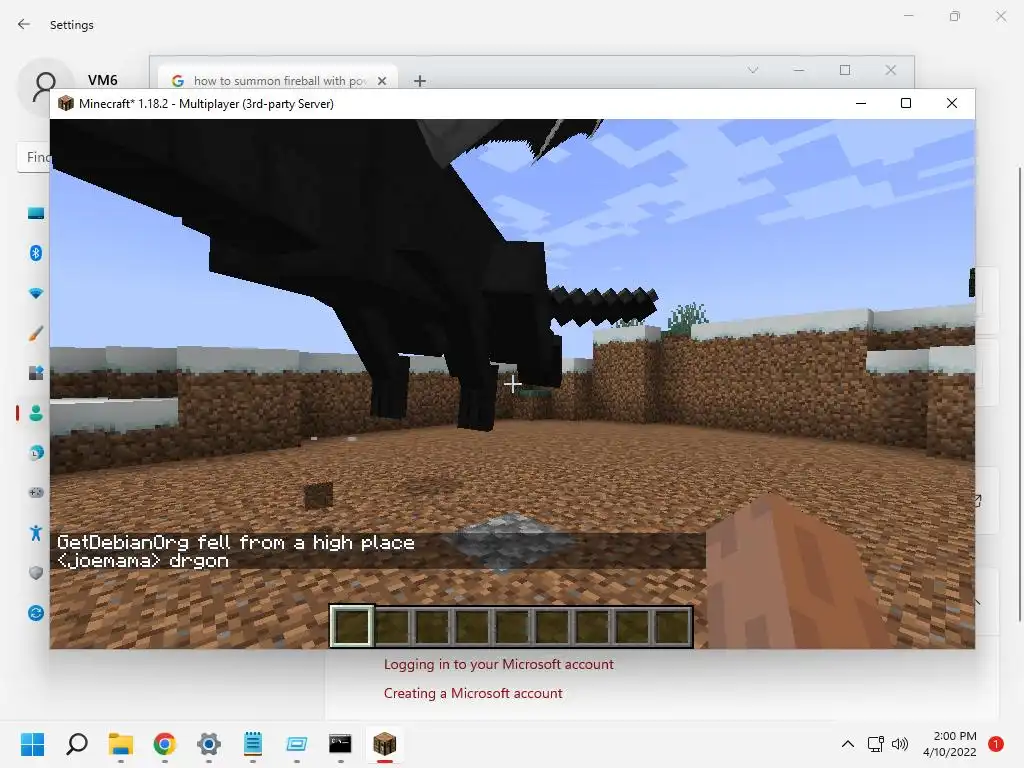Click chat message 'GetDebianOrg fell from a high place'
Image resolution: width=1024 pixels, height=768 pixels.
[x=236, y=543]
